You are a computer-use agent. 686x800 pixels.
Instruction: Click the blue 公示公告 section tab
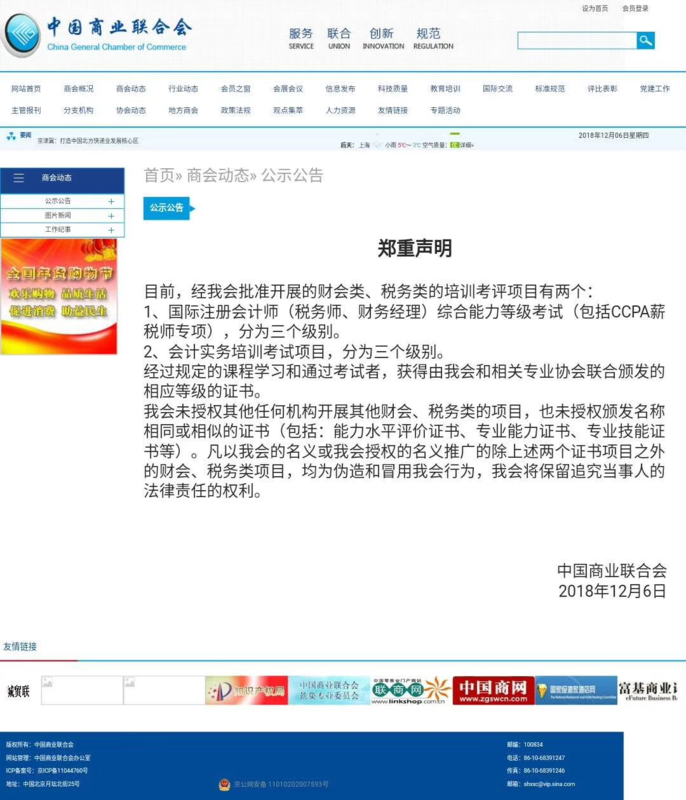[167, 208]
